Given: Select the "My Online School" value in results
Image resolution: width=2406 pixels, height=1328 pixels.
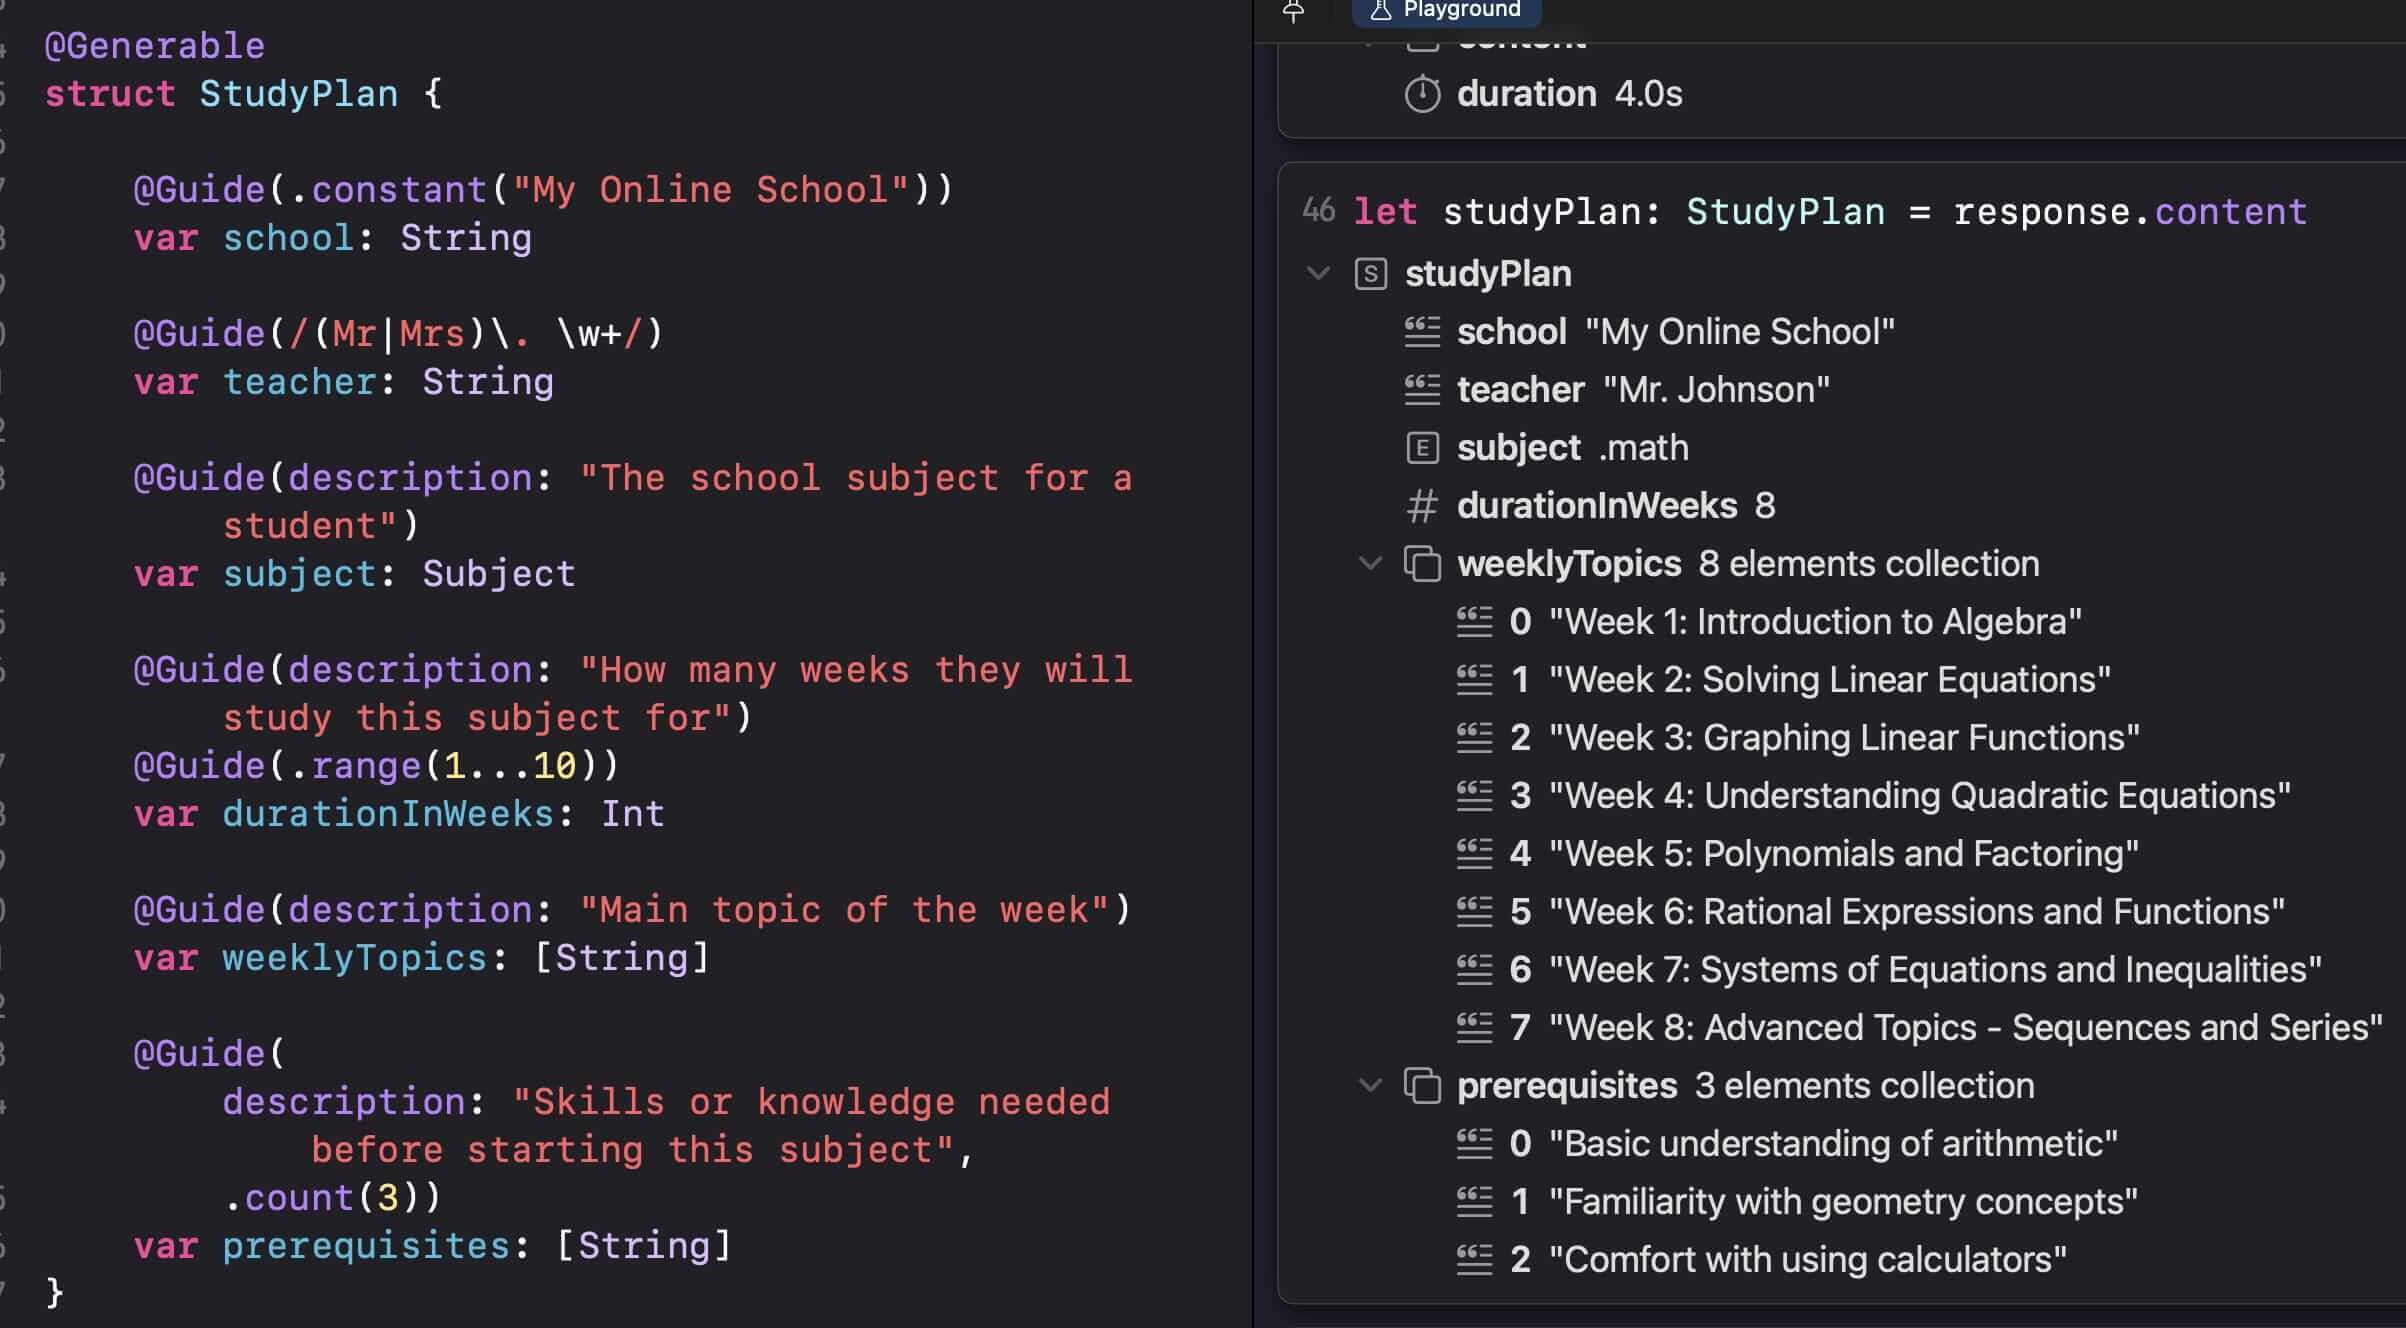Looking at the screenshot, I should pyautogui.click(x=1740, y=332).
